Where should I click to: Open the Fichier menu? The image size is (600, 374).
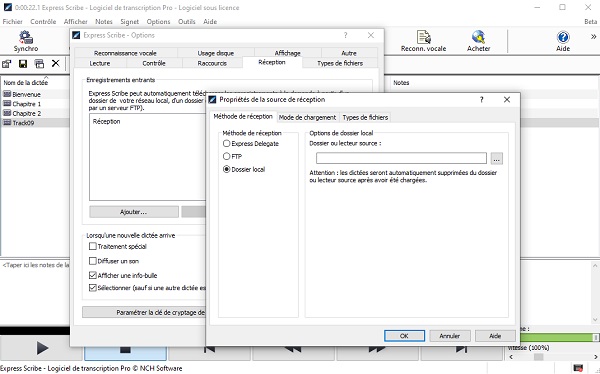click(x=12, y=22)
